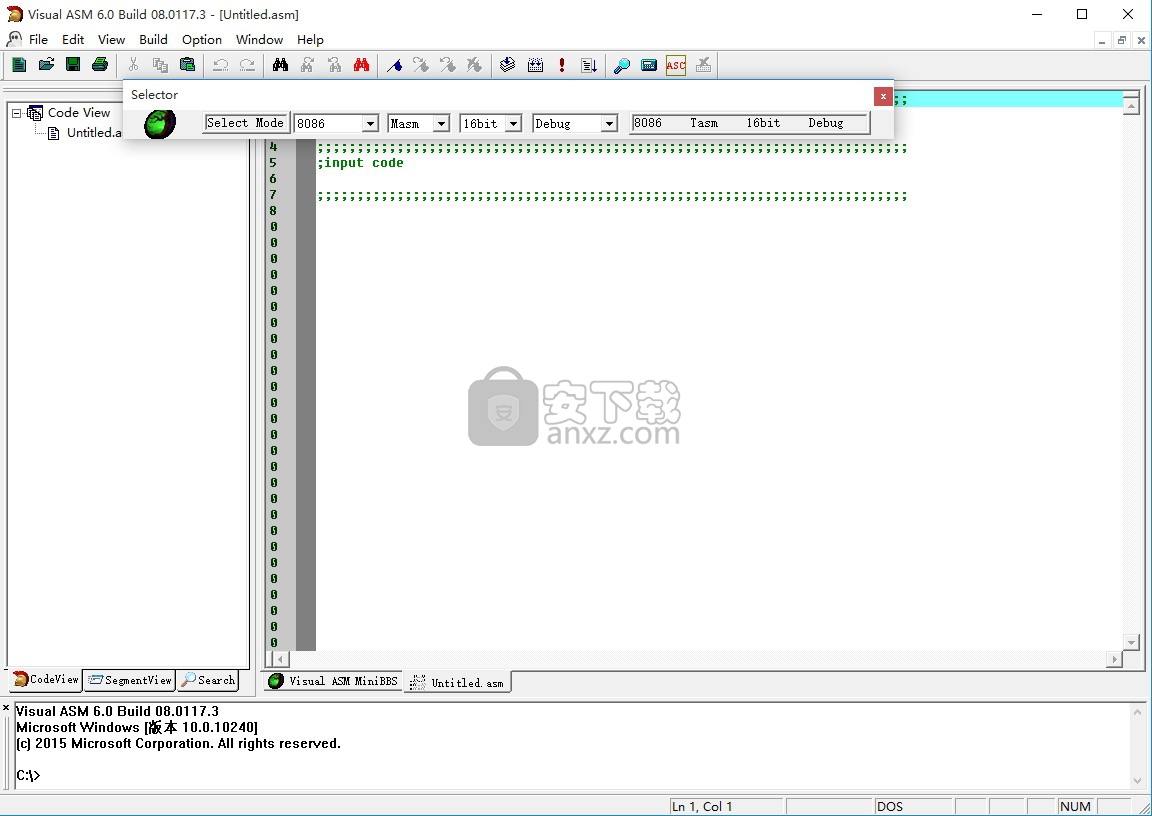Click the red binoculars search icon
Image resolution: width=1152 pixels, height=816 pixels.
tap(361, 65)
